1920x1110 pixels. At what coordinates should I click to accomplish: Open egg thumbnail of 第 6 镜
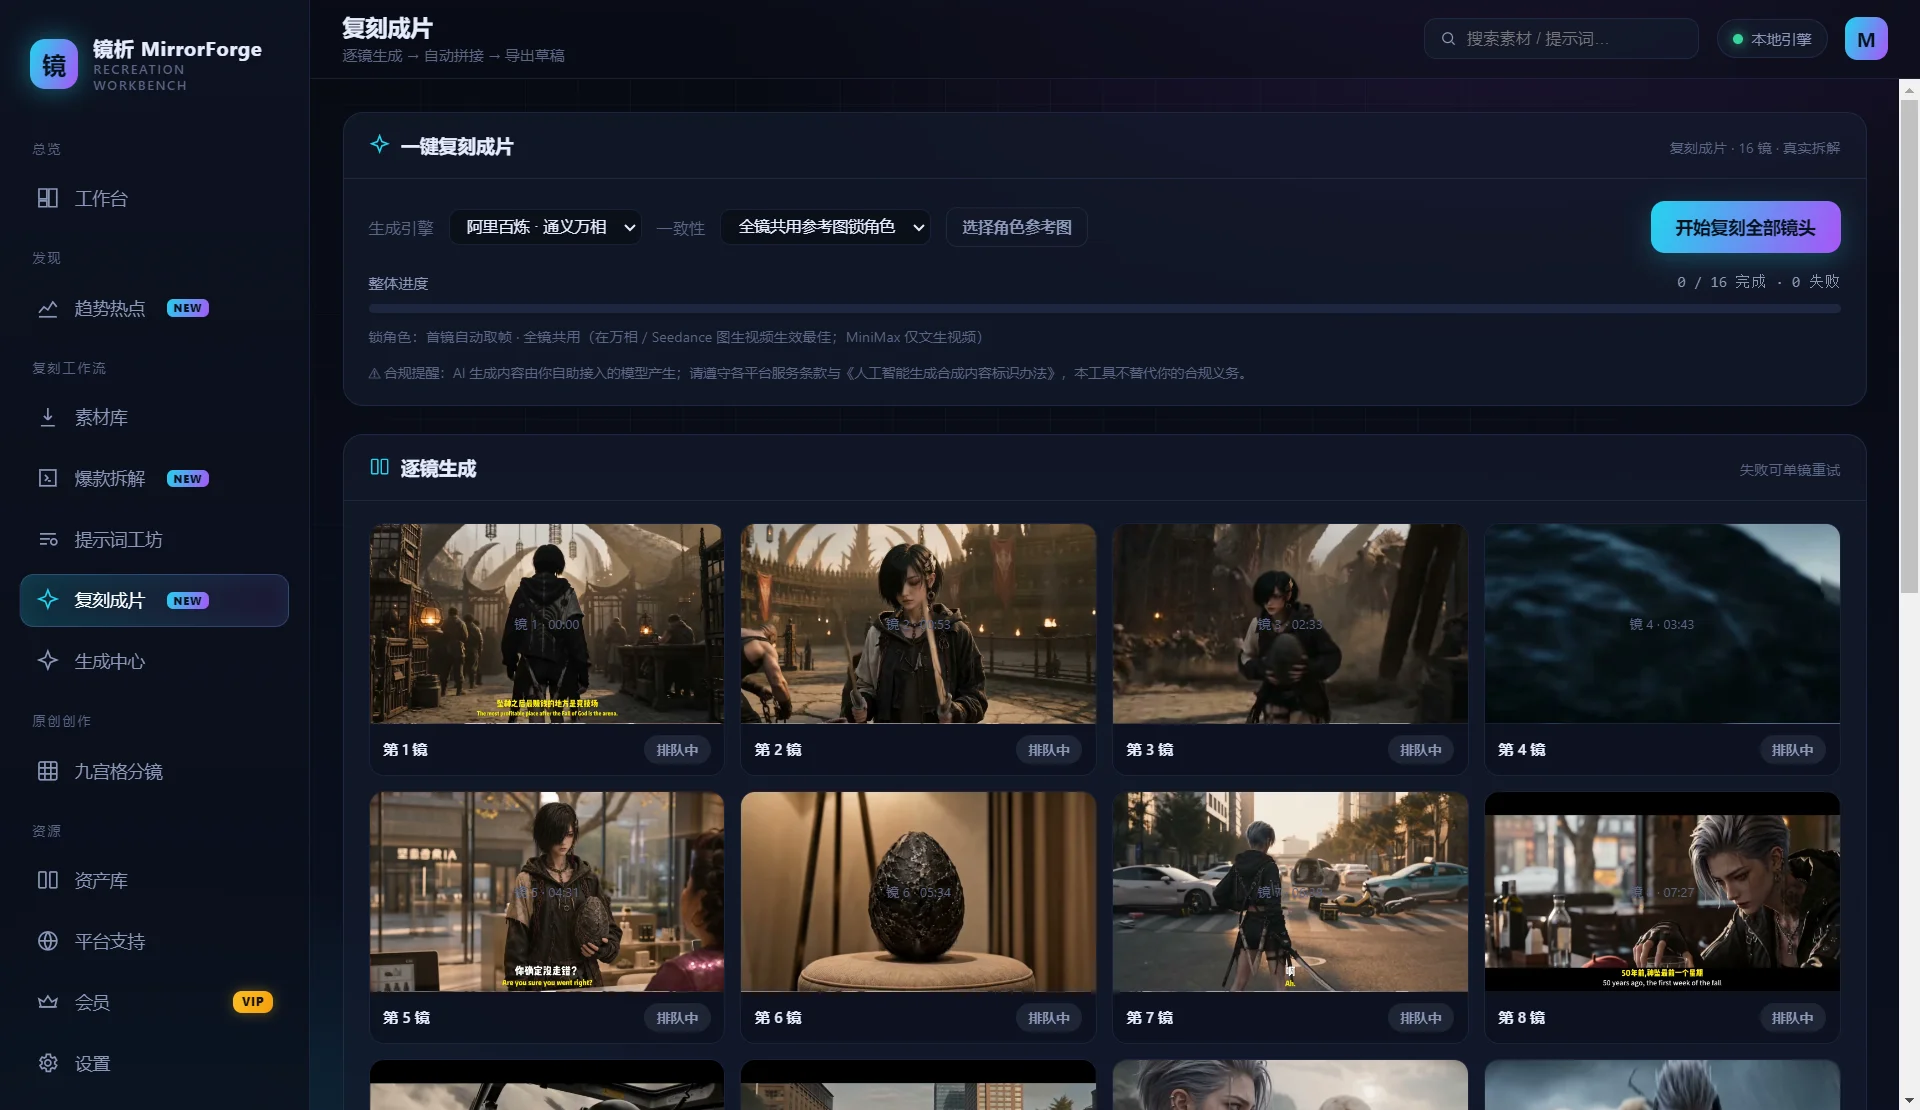pyautogui.click(x=918, y=891)
